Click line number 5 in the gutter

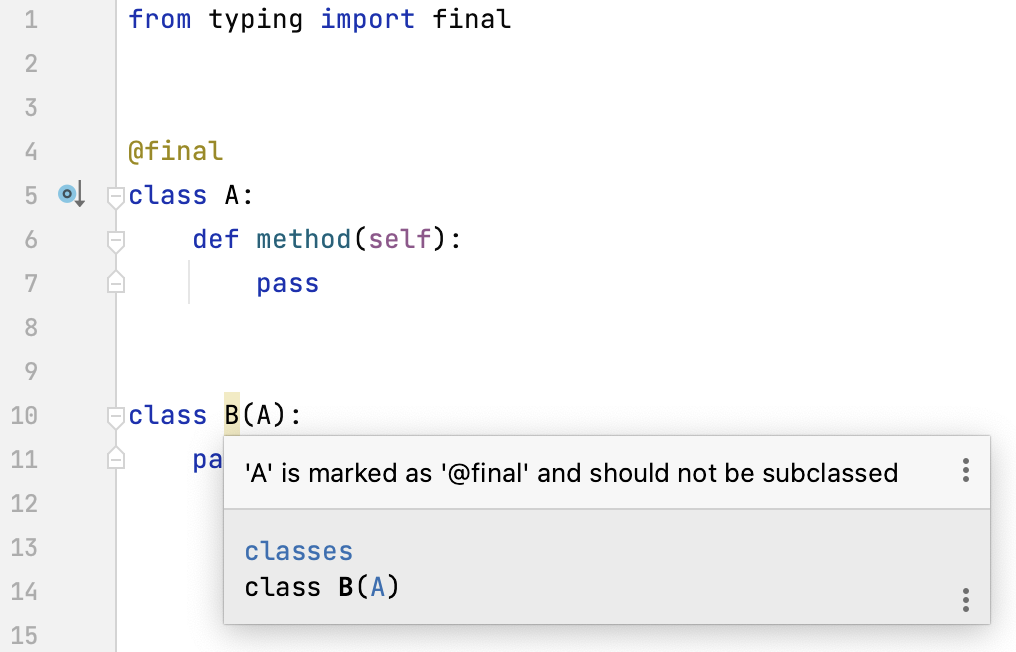[30, 195]
